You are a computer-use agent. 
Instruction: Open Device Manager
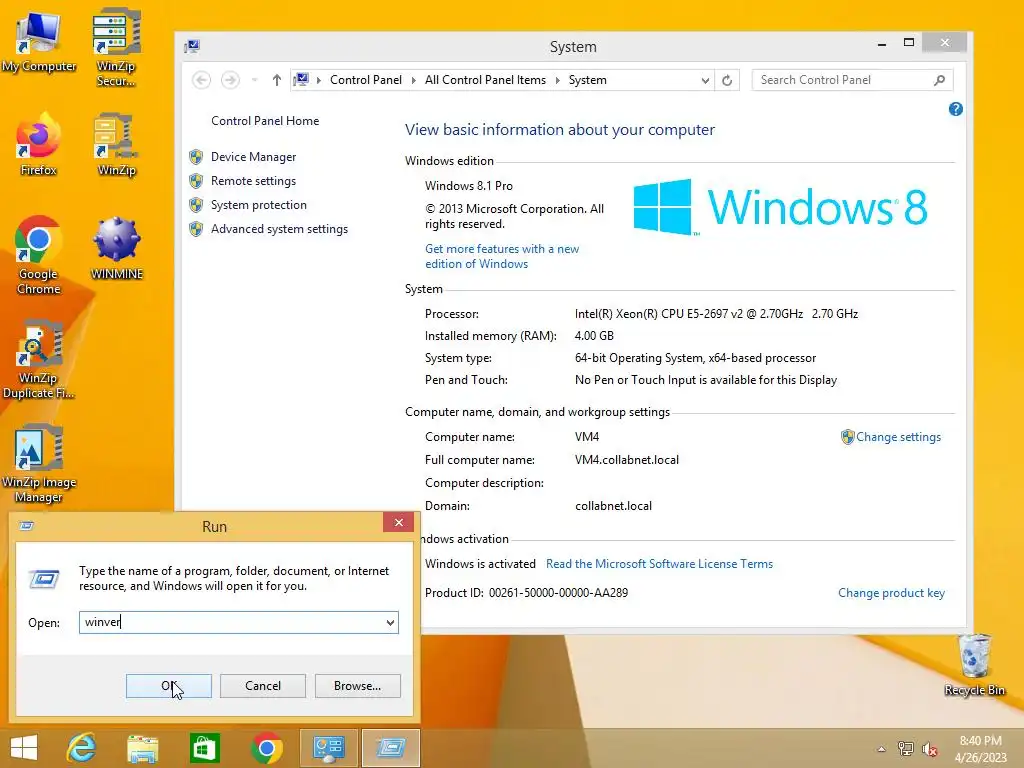click(x=253, y=157)
